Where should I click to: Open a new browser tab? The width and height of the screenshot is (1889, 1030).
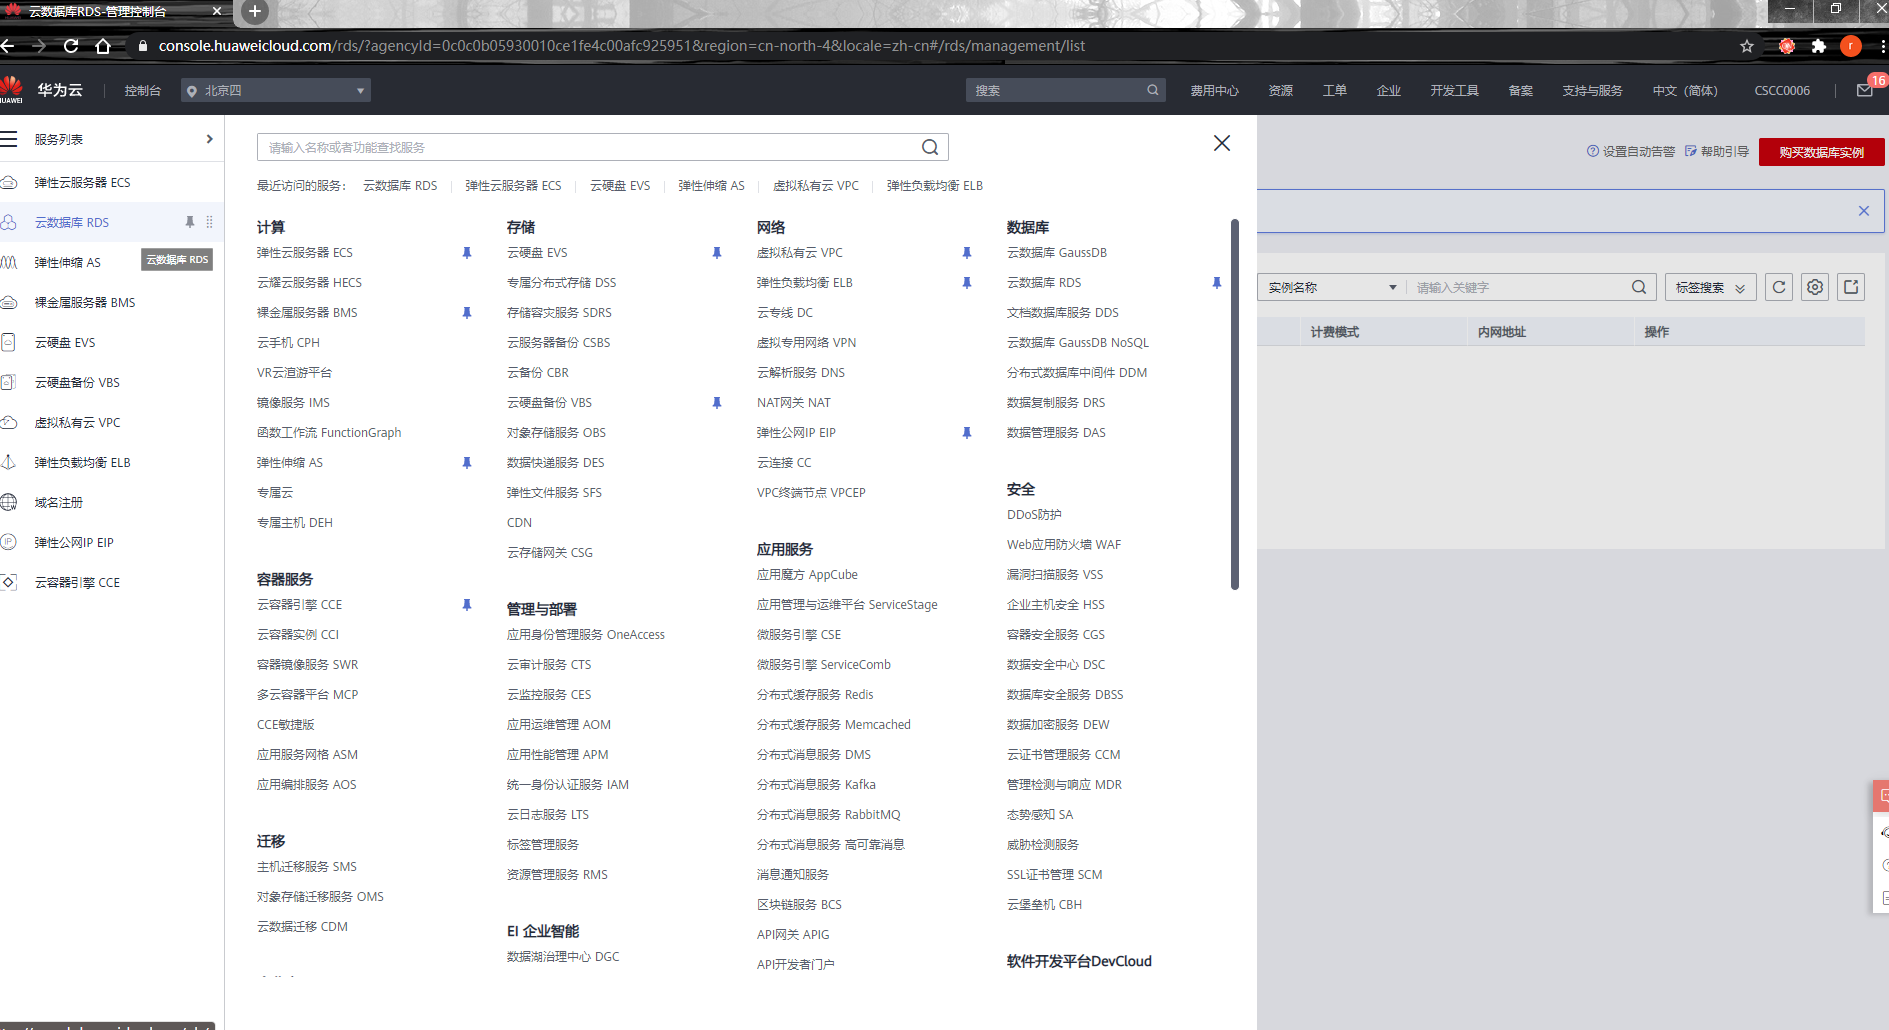pos(255,12)
